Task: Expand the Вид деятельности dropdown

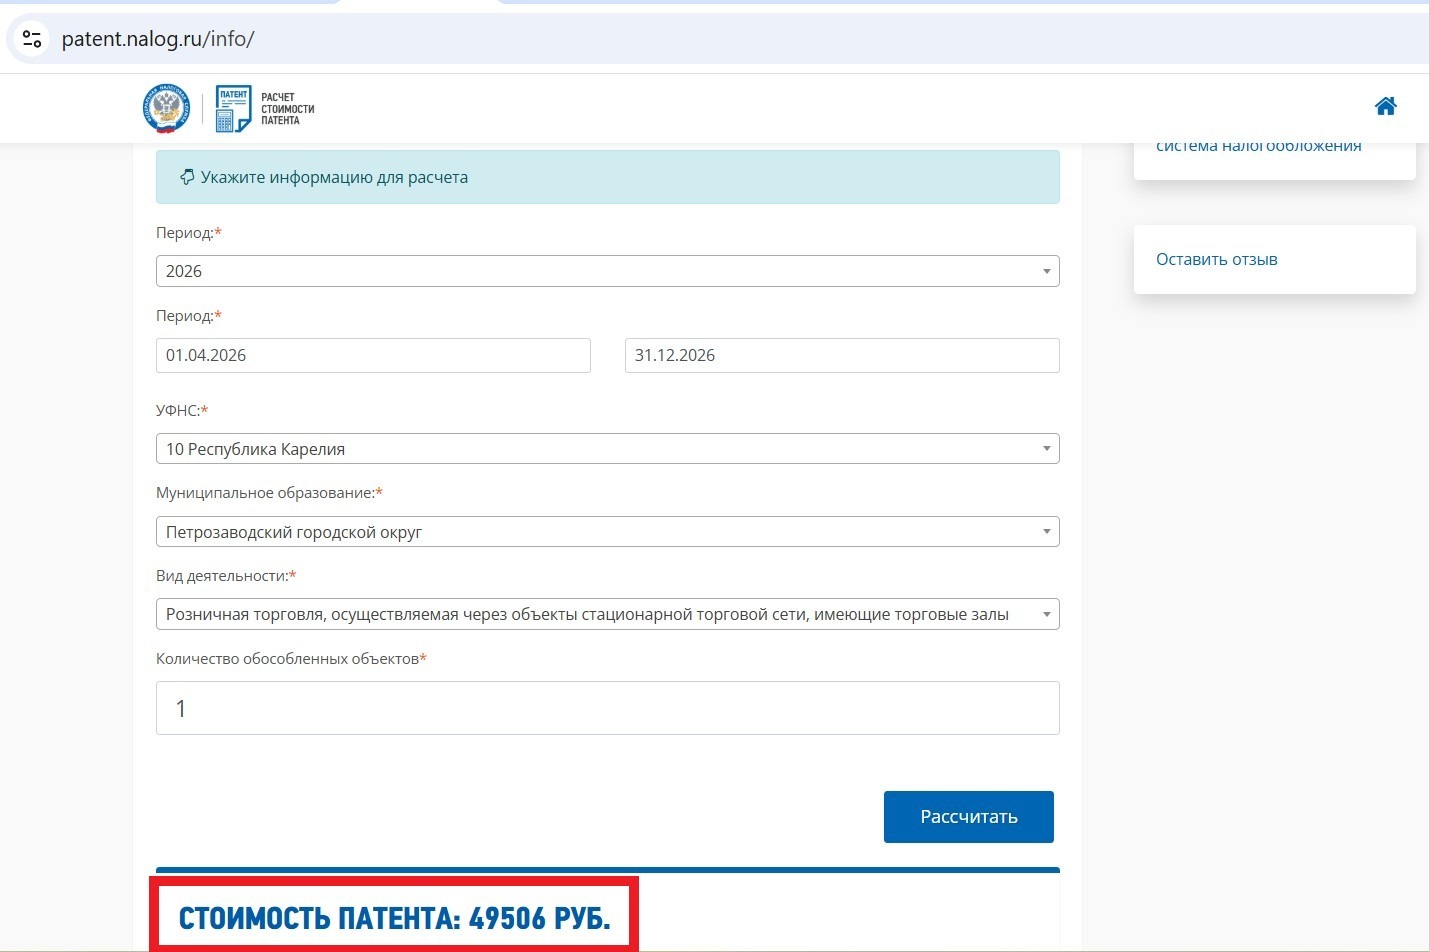Action: pos(607,614)
